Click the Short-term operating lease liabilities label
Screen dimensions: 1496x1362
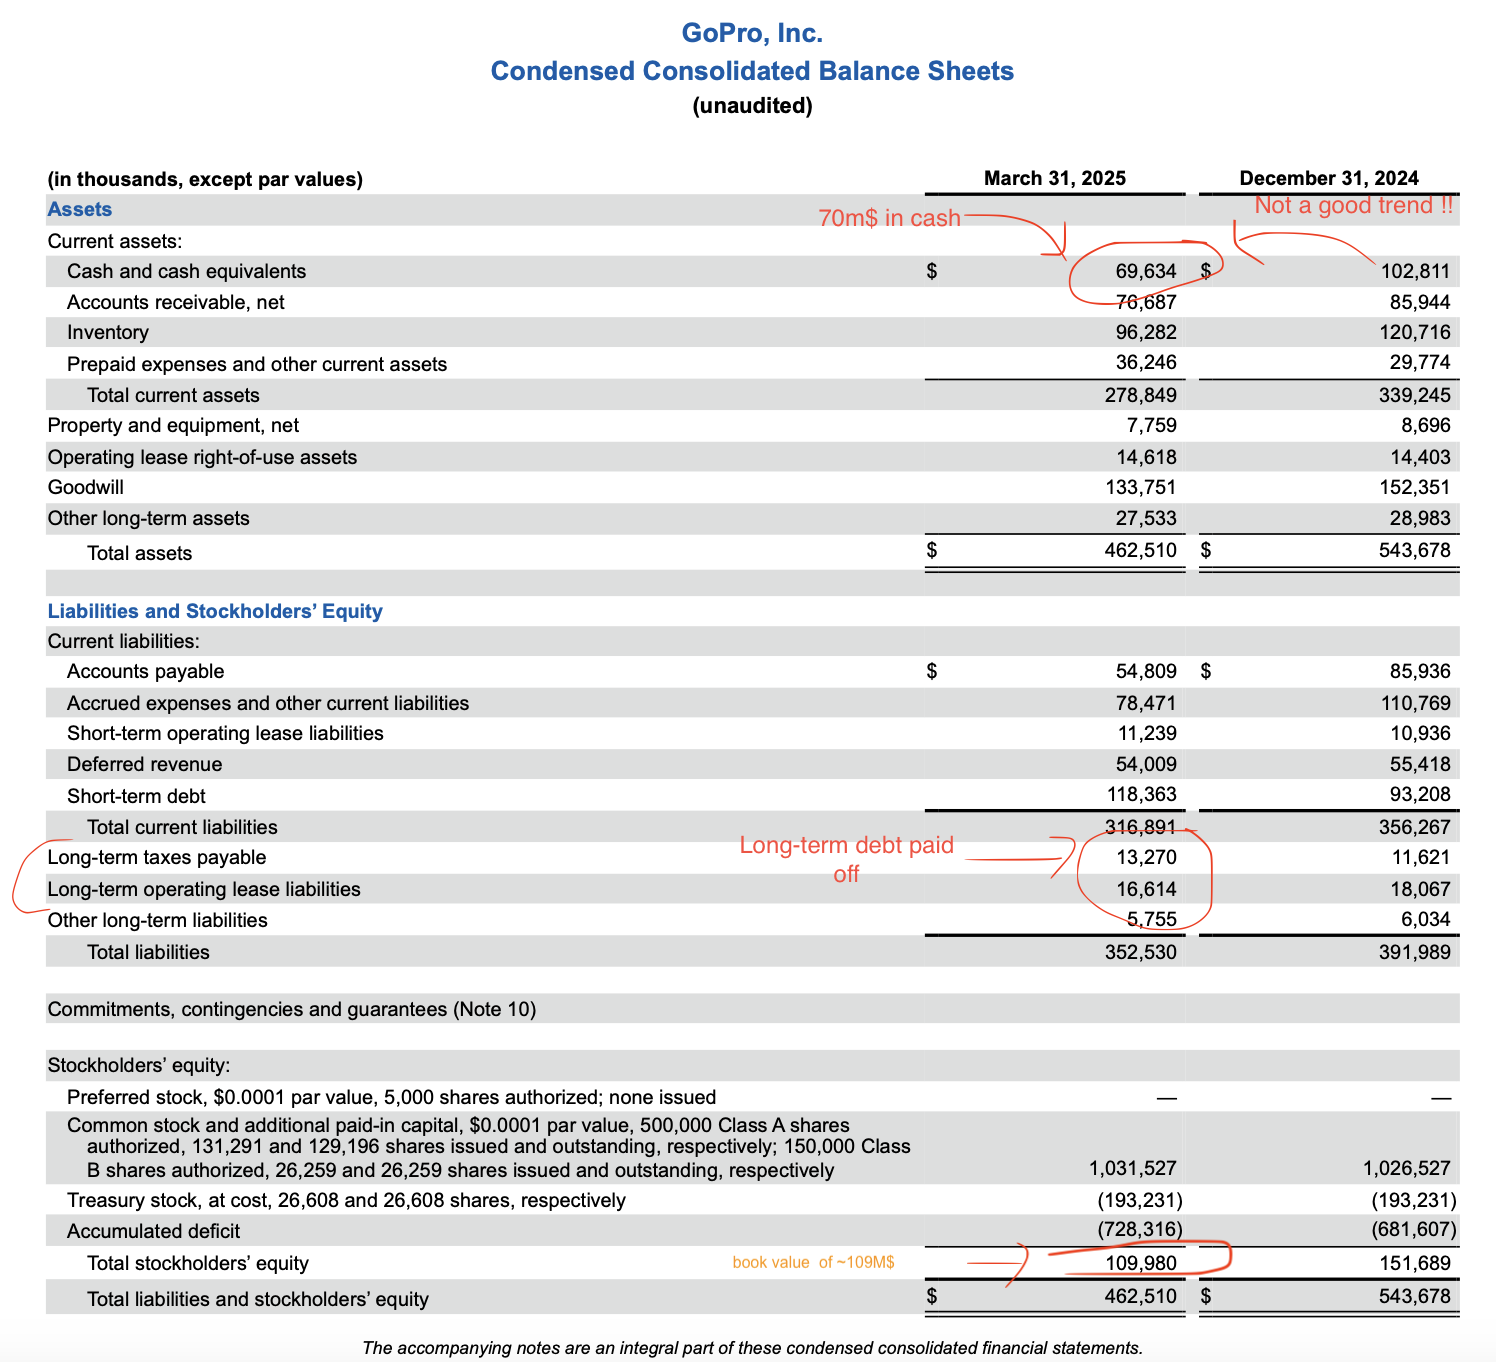pos(225,733)
